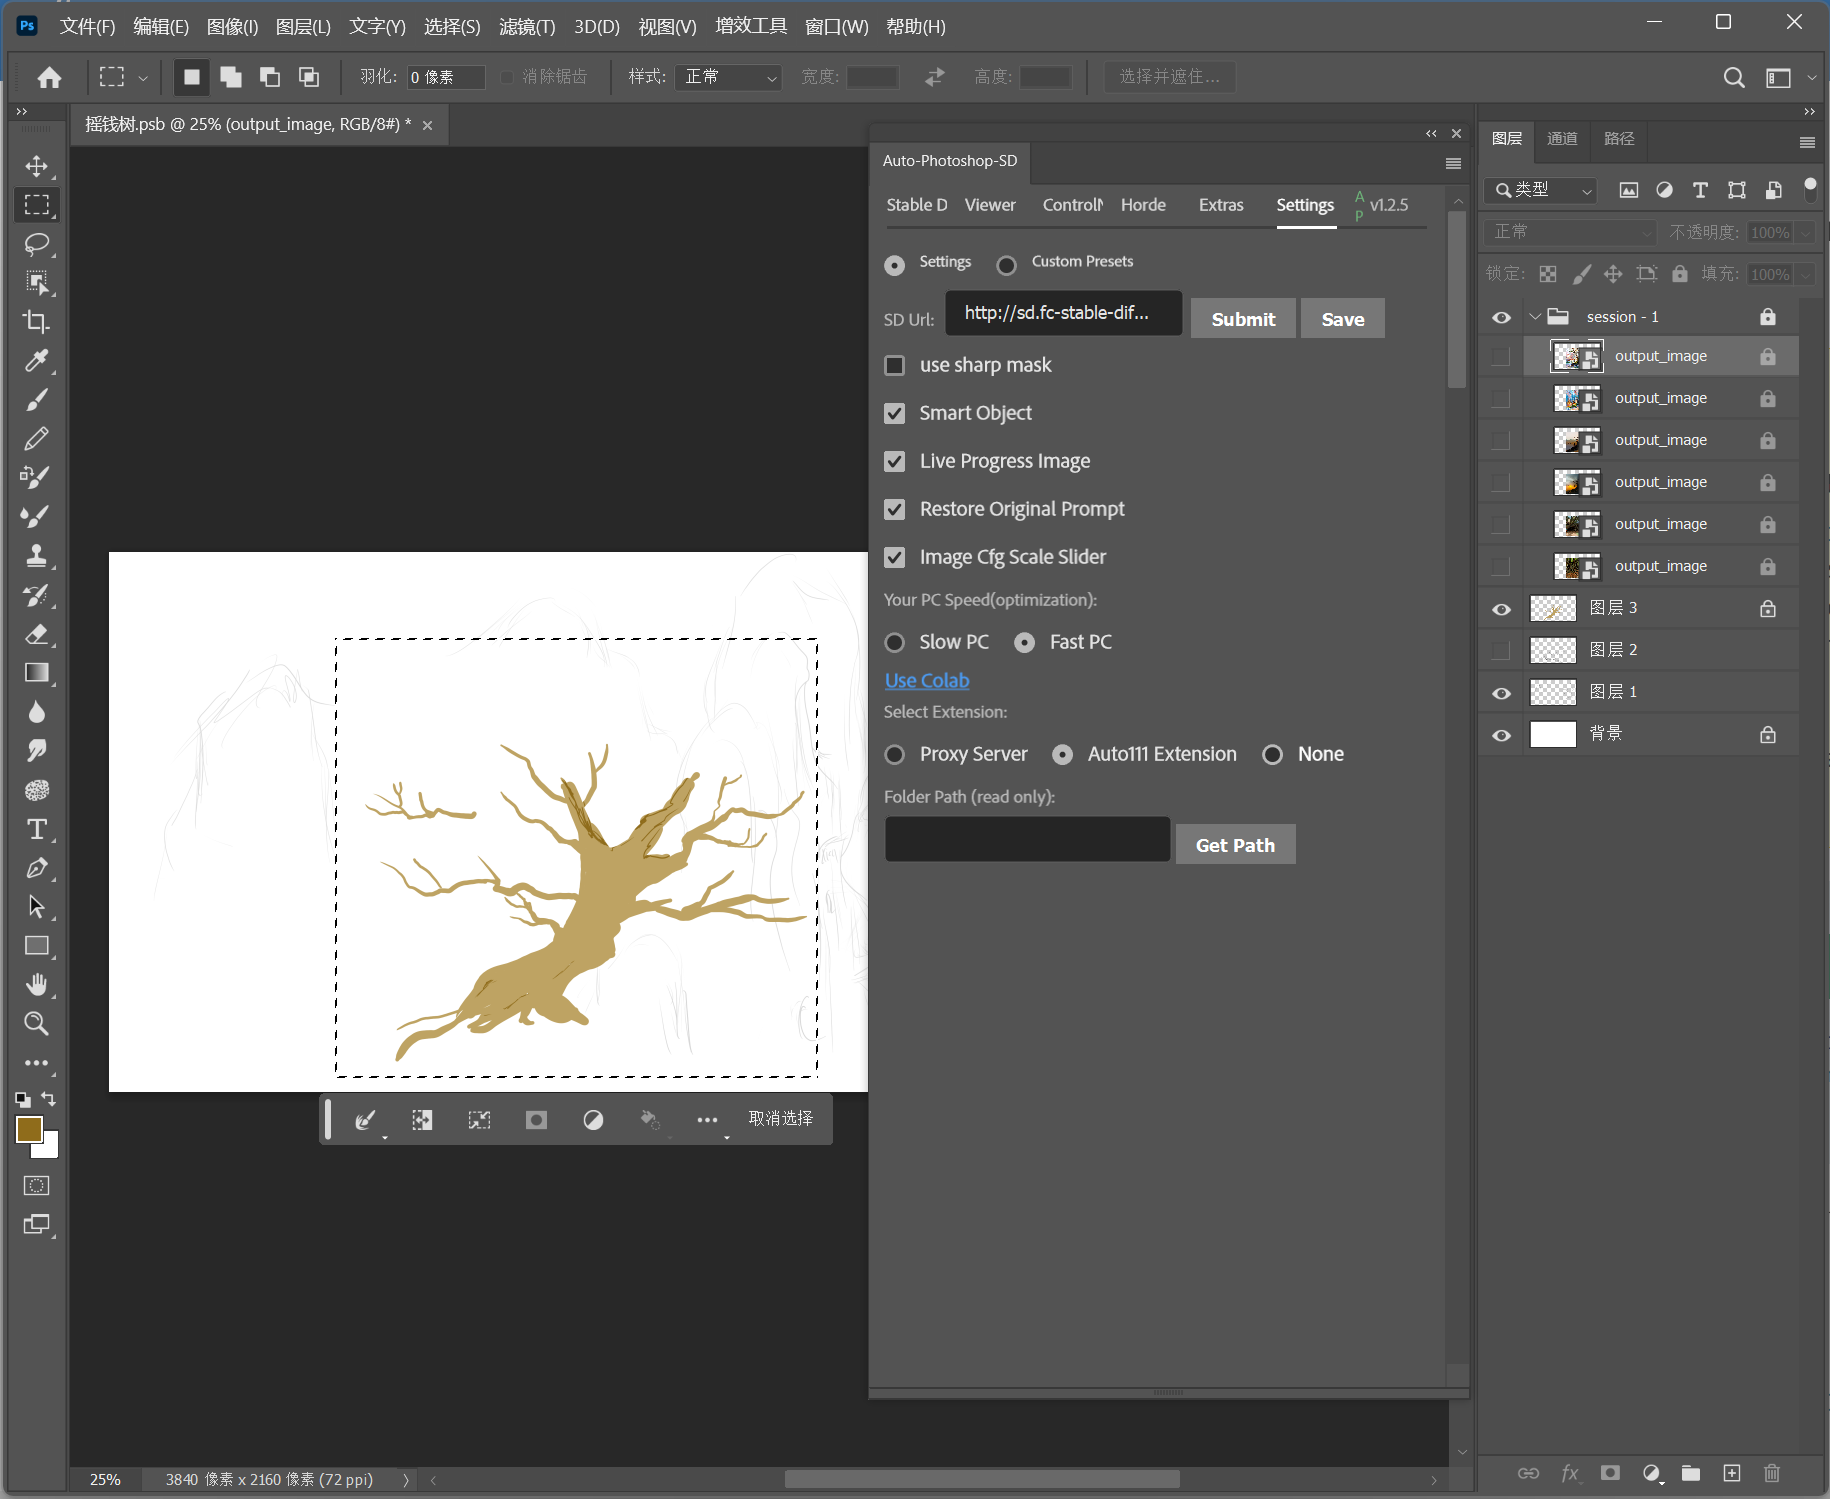1830x1499 pixels.
Task: Click the Use Colab link
Action: [927, 680]
